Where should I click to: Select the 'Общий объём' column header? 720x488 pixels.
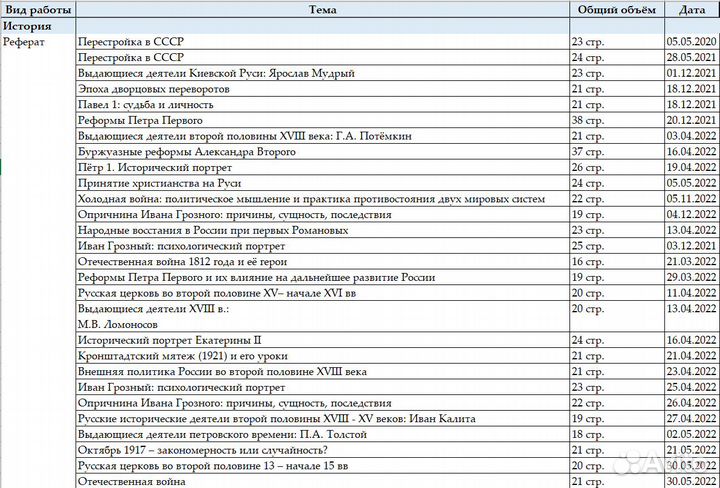(617, 10)
